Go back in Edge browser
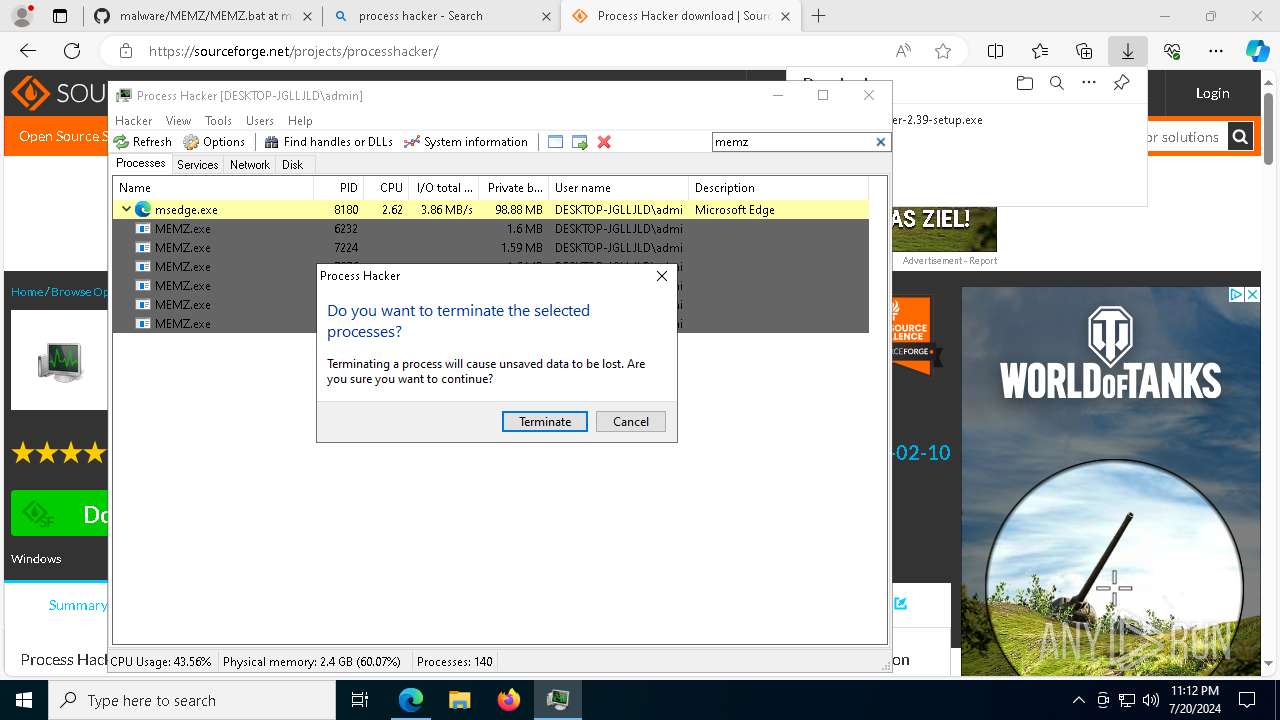Screen dimensions: 1280x720 [x=28, y=51]
